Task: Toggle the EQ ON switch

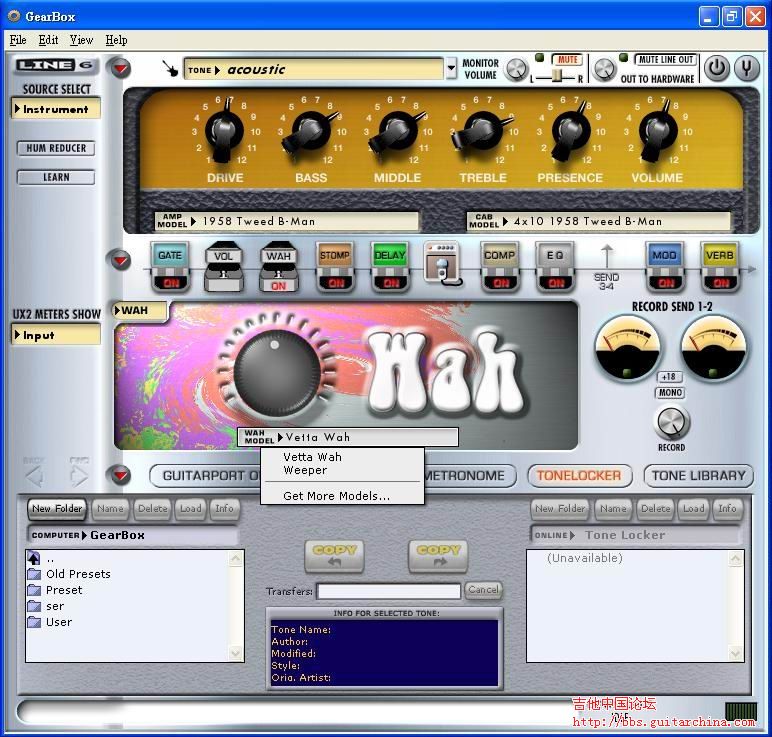Action: click(x=556, y=283)
